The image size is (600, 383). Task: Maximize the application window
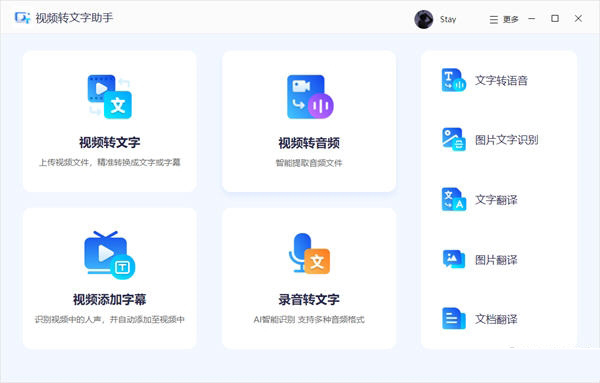[x=555, y=18]
